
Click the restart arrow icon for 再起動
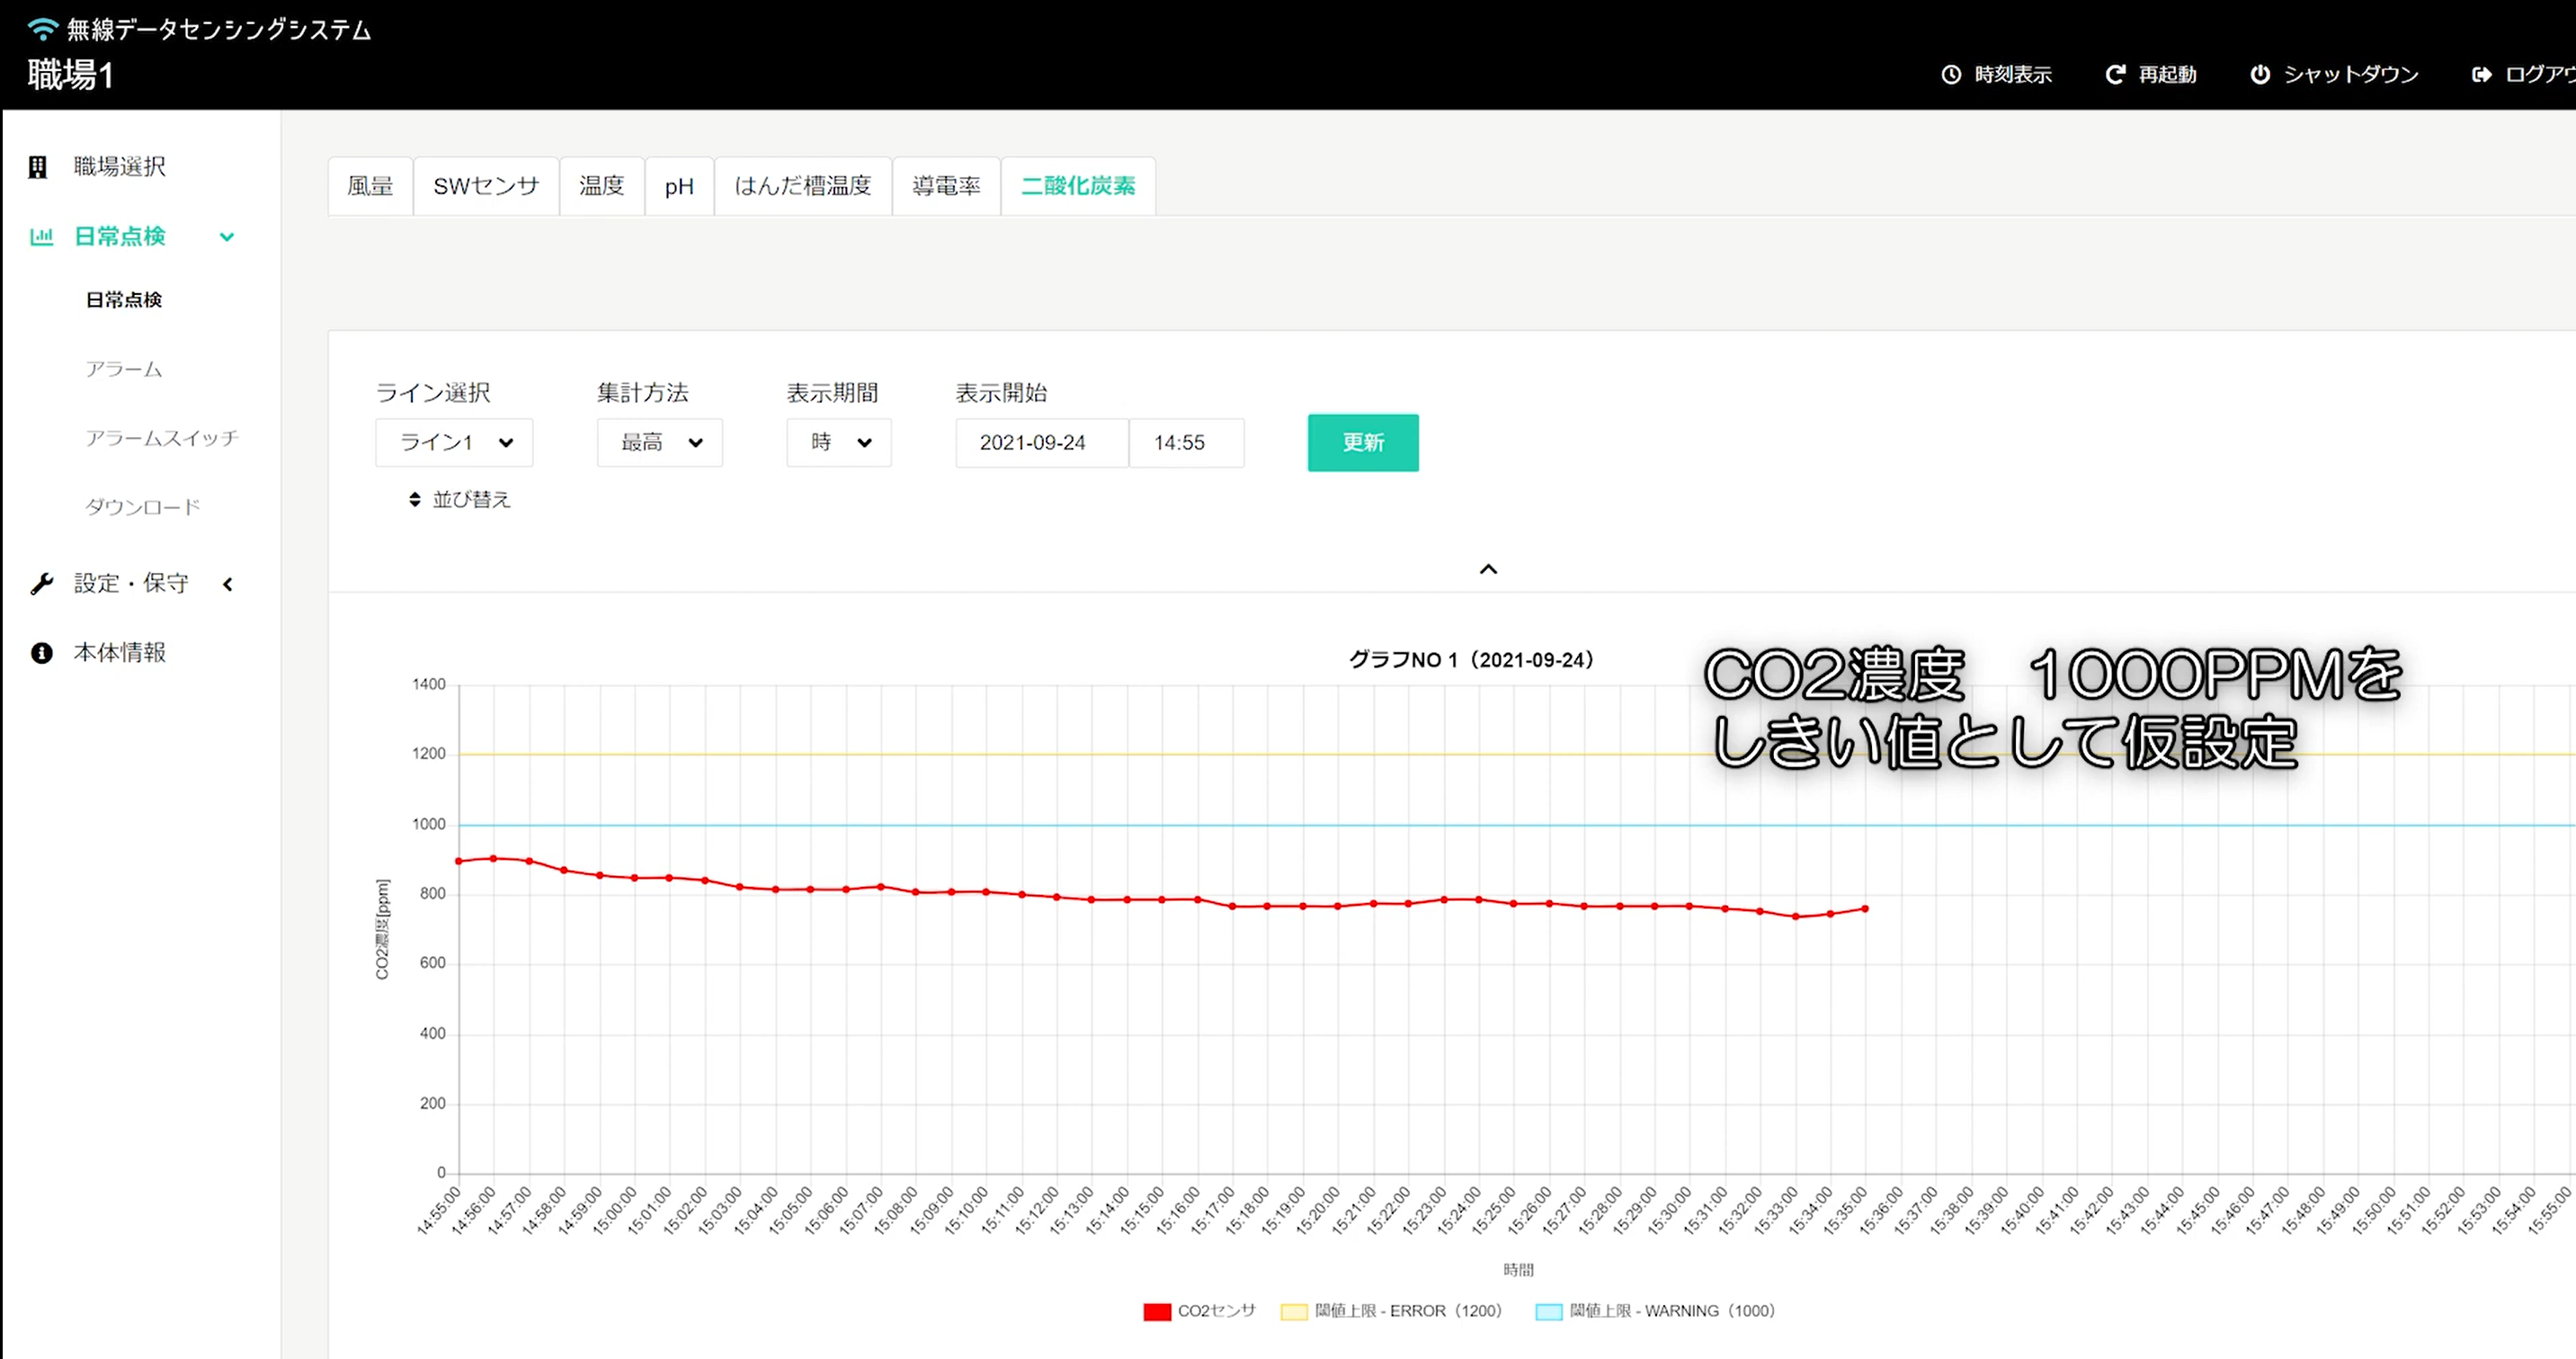tap(2115, 74)
